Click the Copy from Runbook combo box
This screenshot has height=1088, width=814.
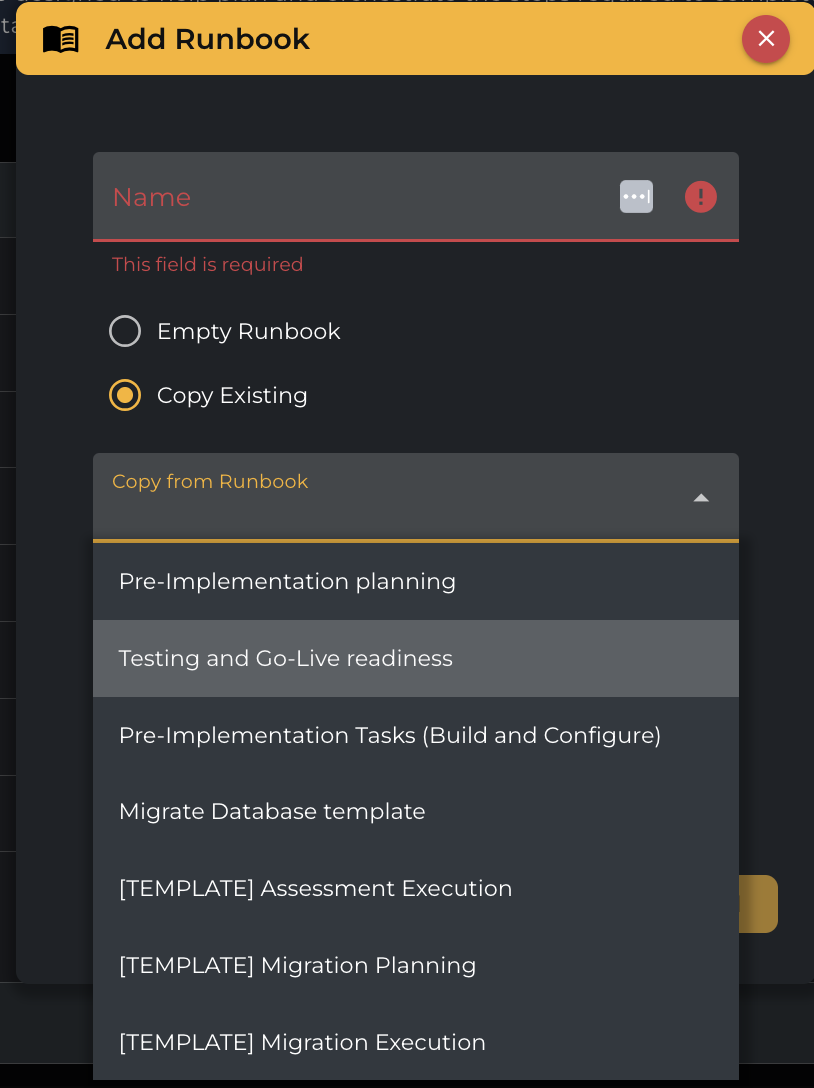pos(400,498)
